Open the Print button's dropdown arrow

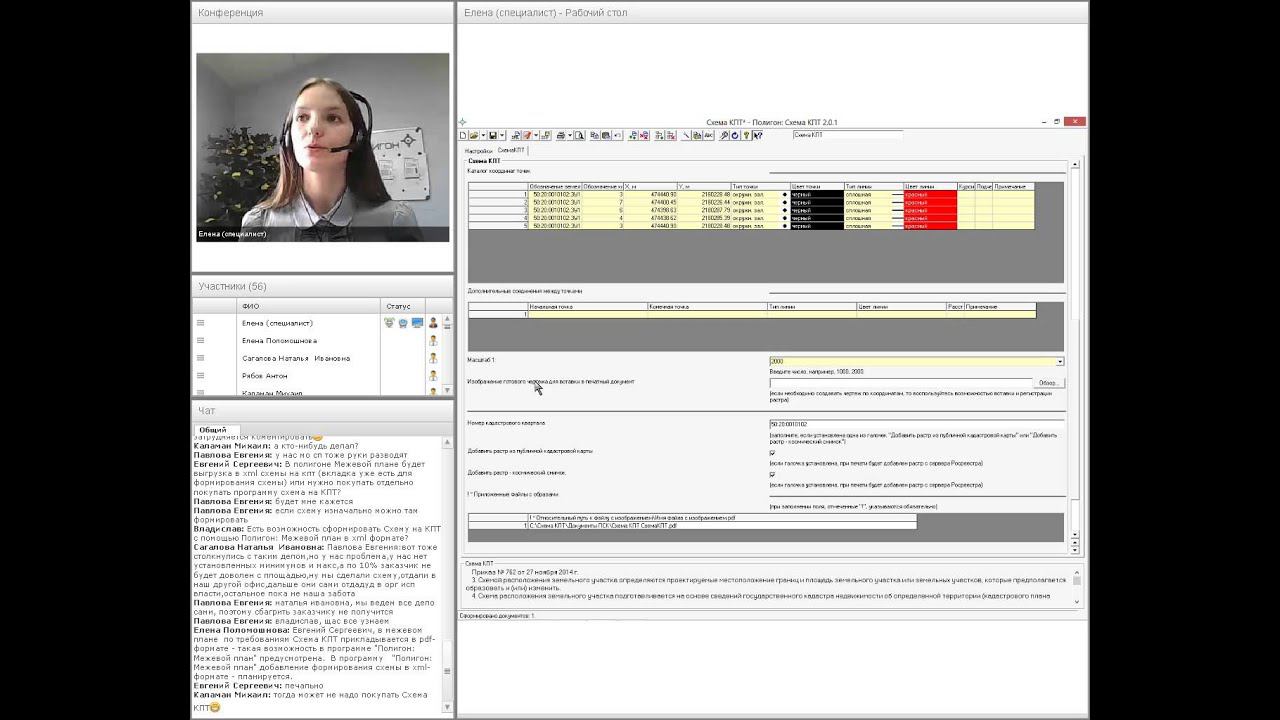pos(569,135)
